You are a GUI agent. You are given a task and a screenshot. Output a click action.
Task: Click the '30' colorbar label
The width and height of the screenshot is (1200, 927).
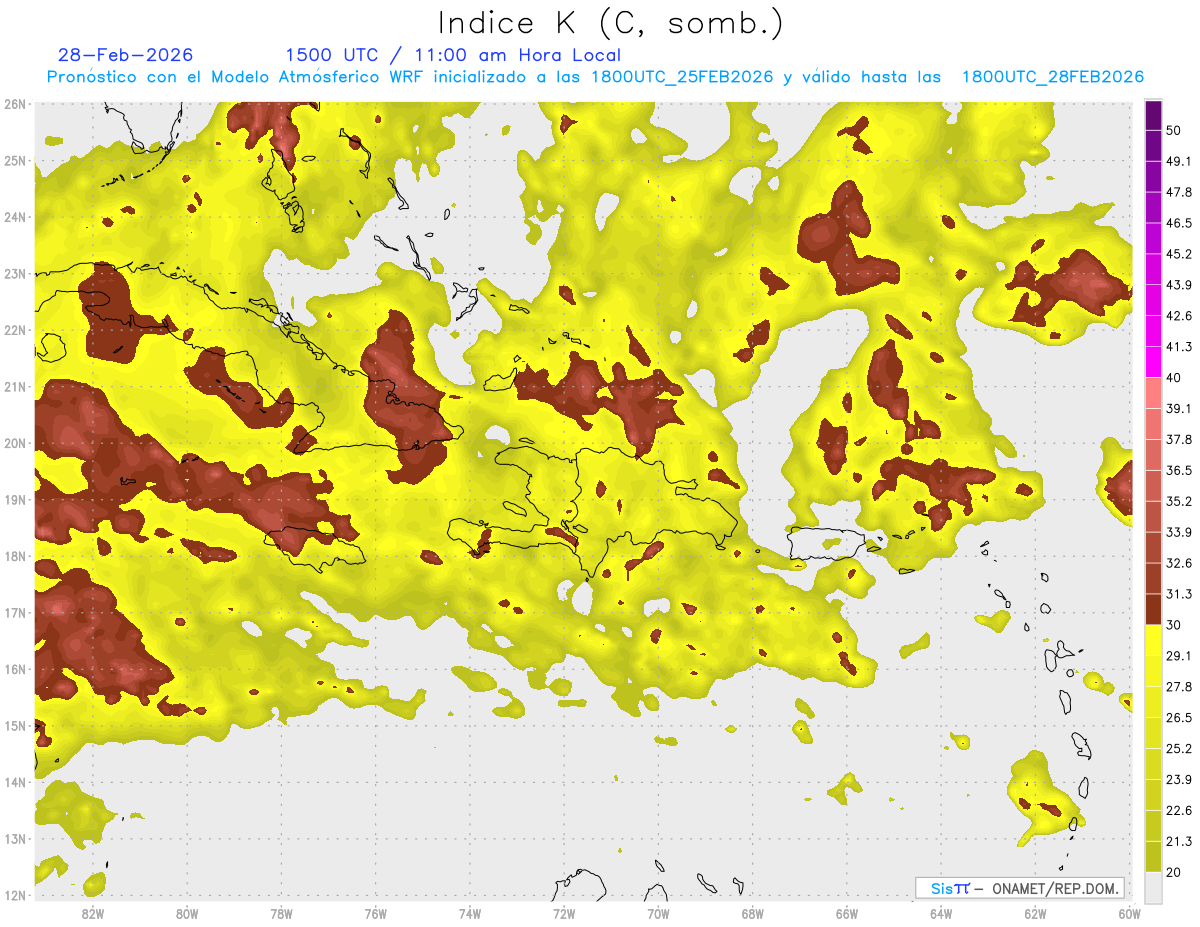click(1174, 625)
